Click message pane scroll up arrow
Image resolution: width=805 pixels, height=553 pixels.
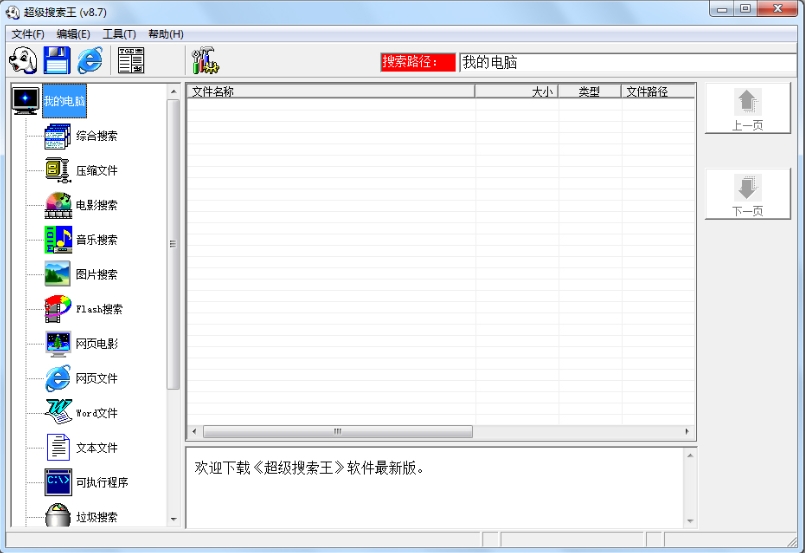click(x=690, y=455)
